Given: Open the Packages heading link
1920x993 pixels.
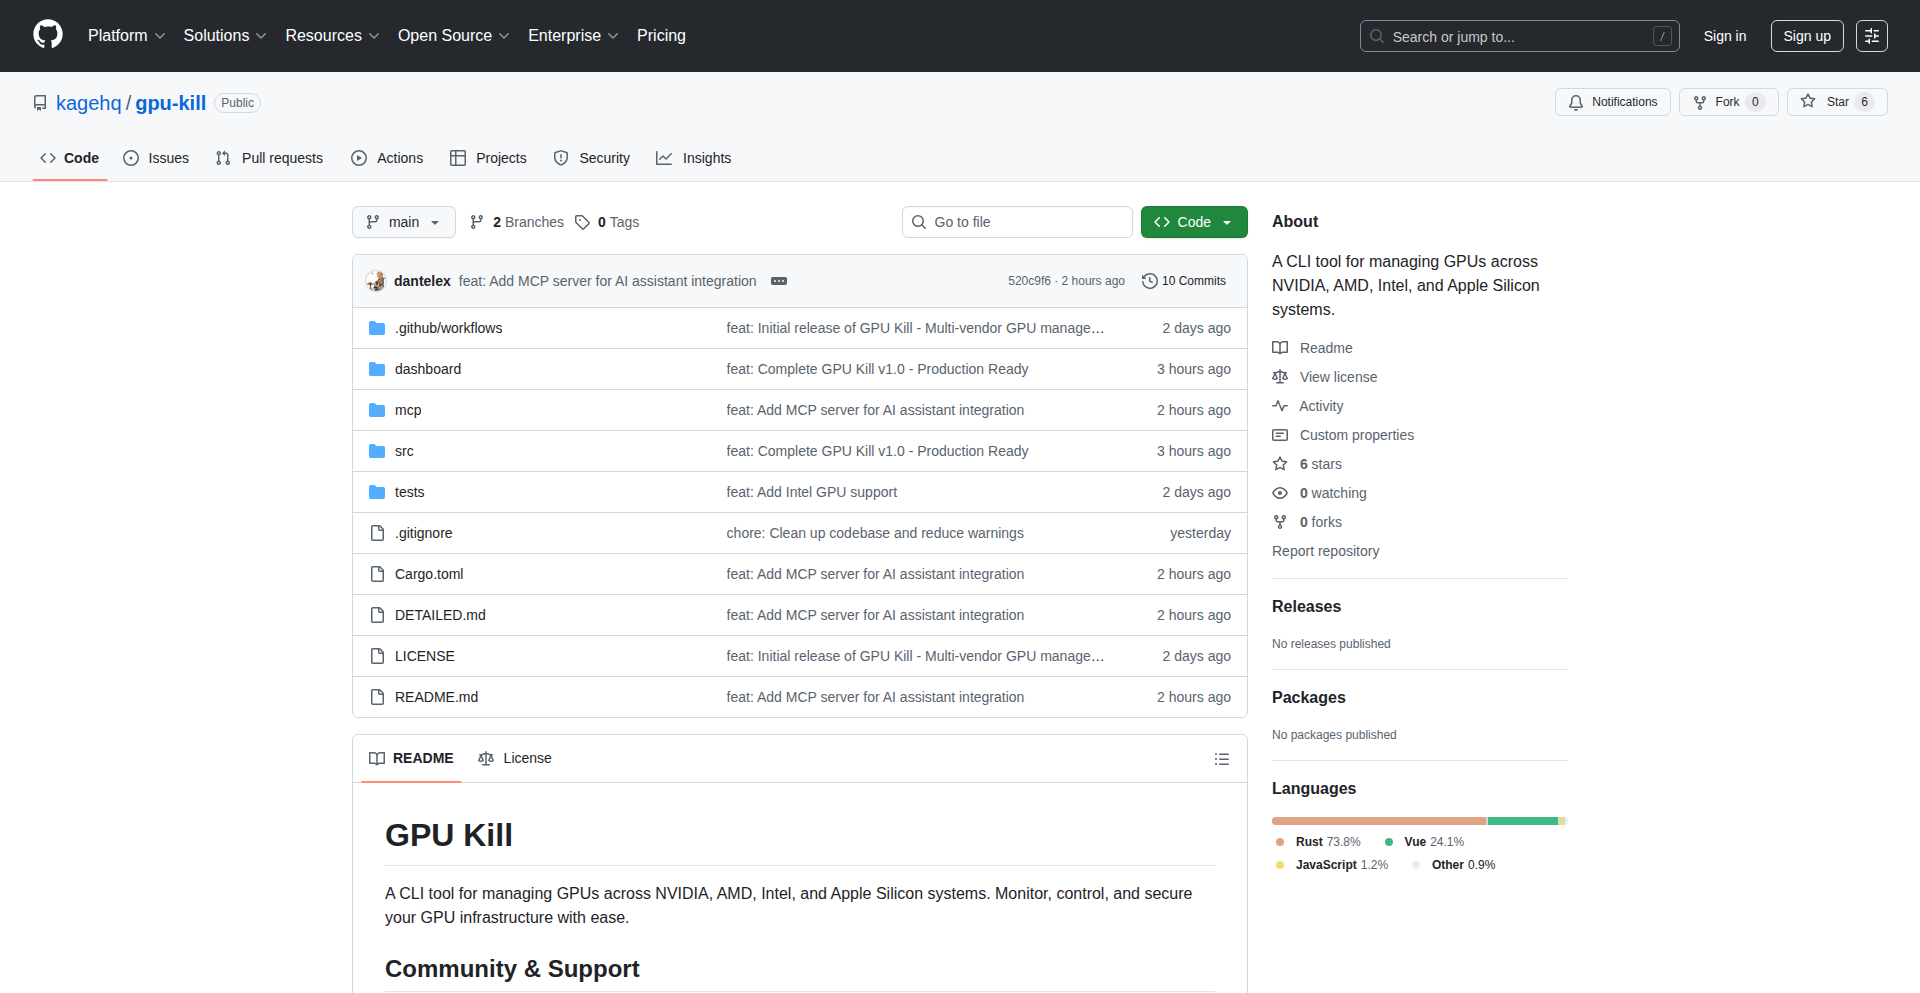Looking at the screenshot, I should pyautogui.click(x=1308, y=697).
